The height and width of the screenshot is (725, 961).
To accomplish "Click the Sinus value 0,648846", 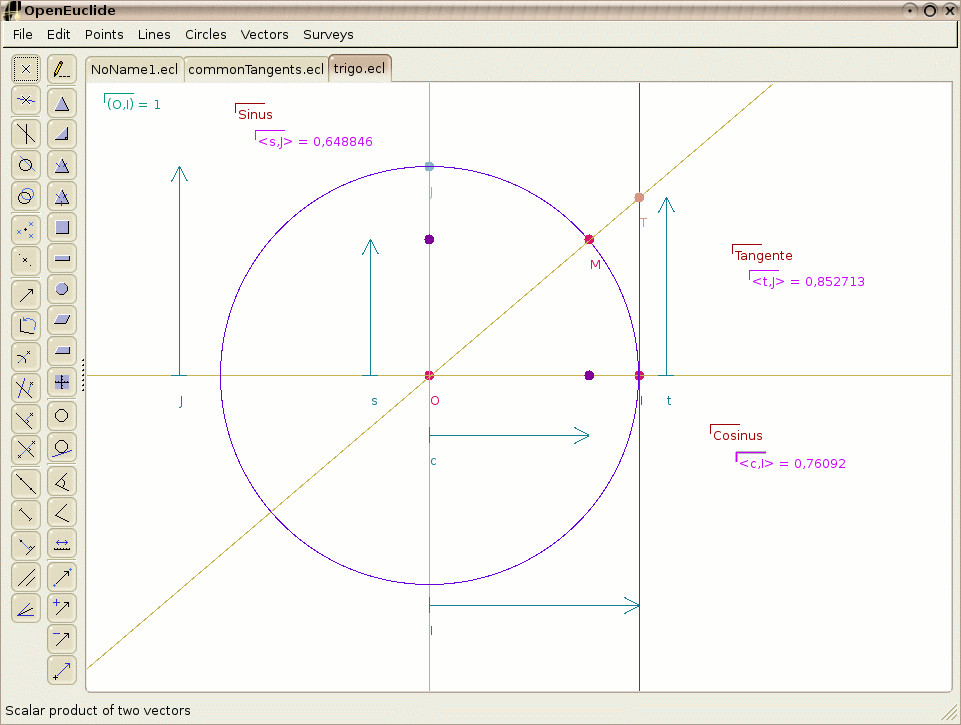I will (343, 142).
